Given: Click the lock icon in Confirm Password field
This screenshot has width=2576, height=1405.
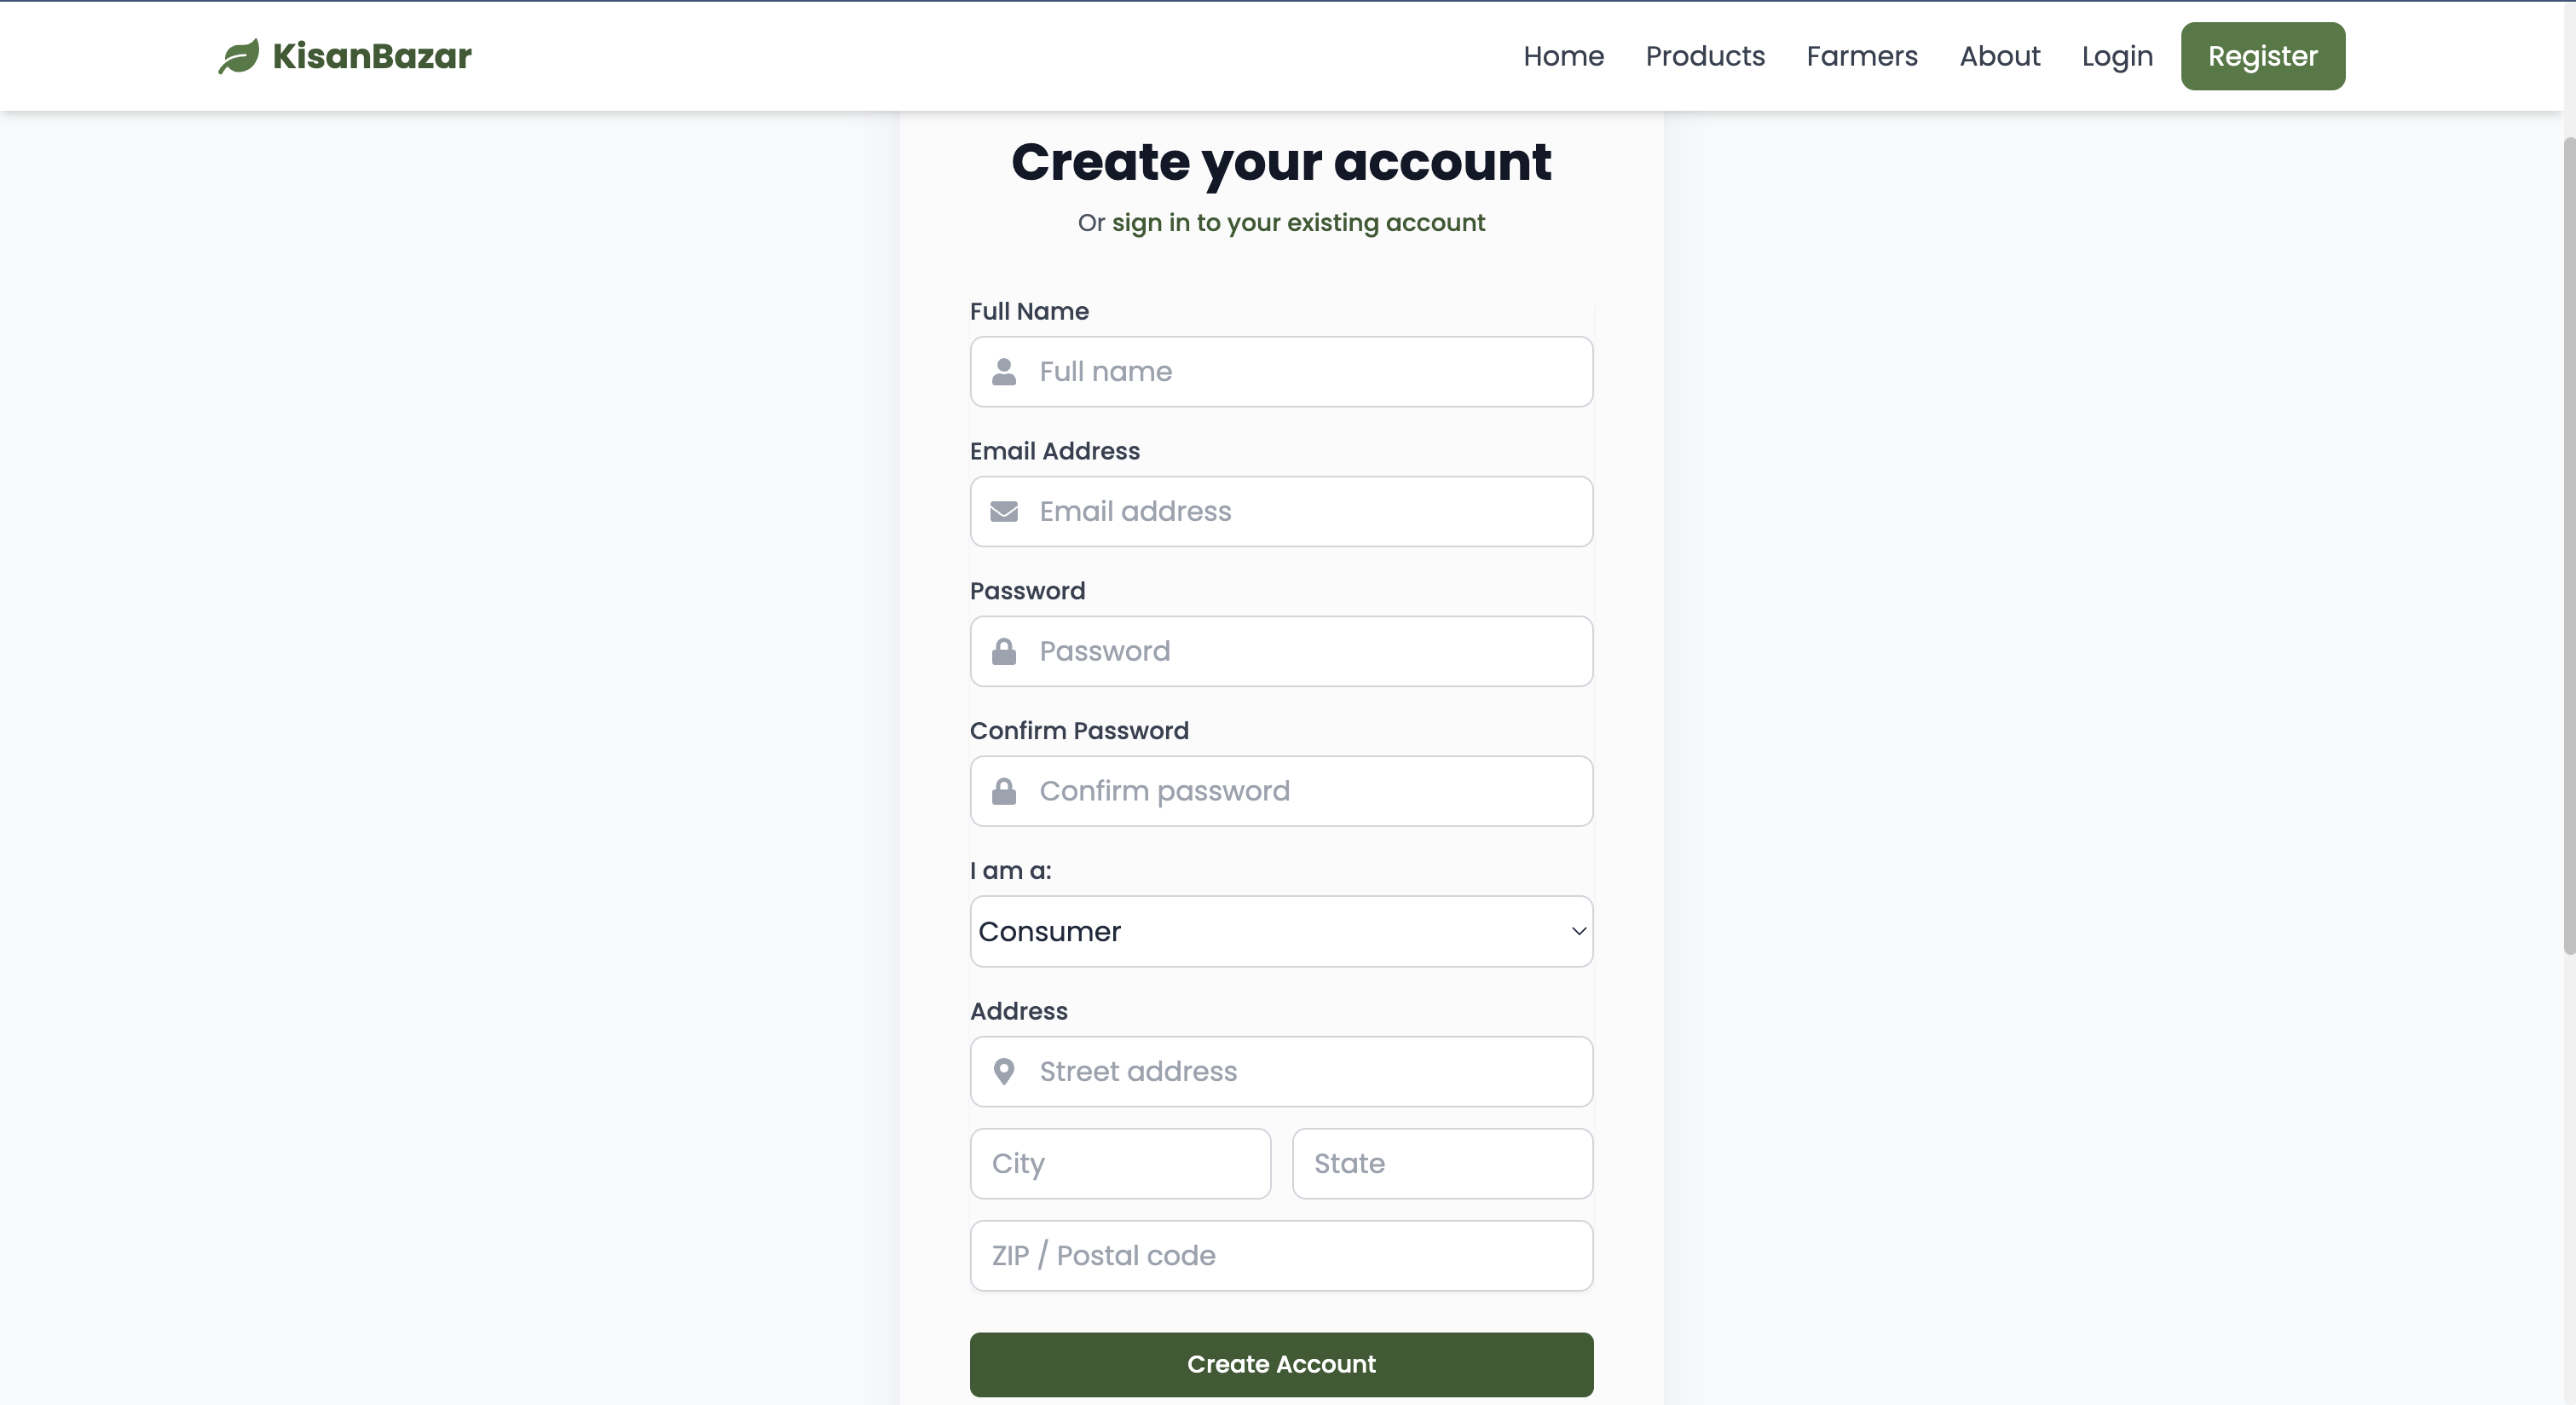Looking at the screenshot, I should click(x=1004, y=792).
